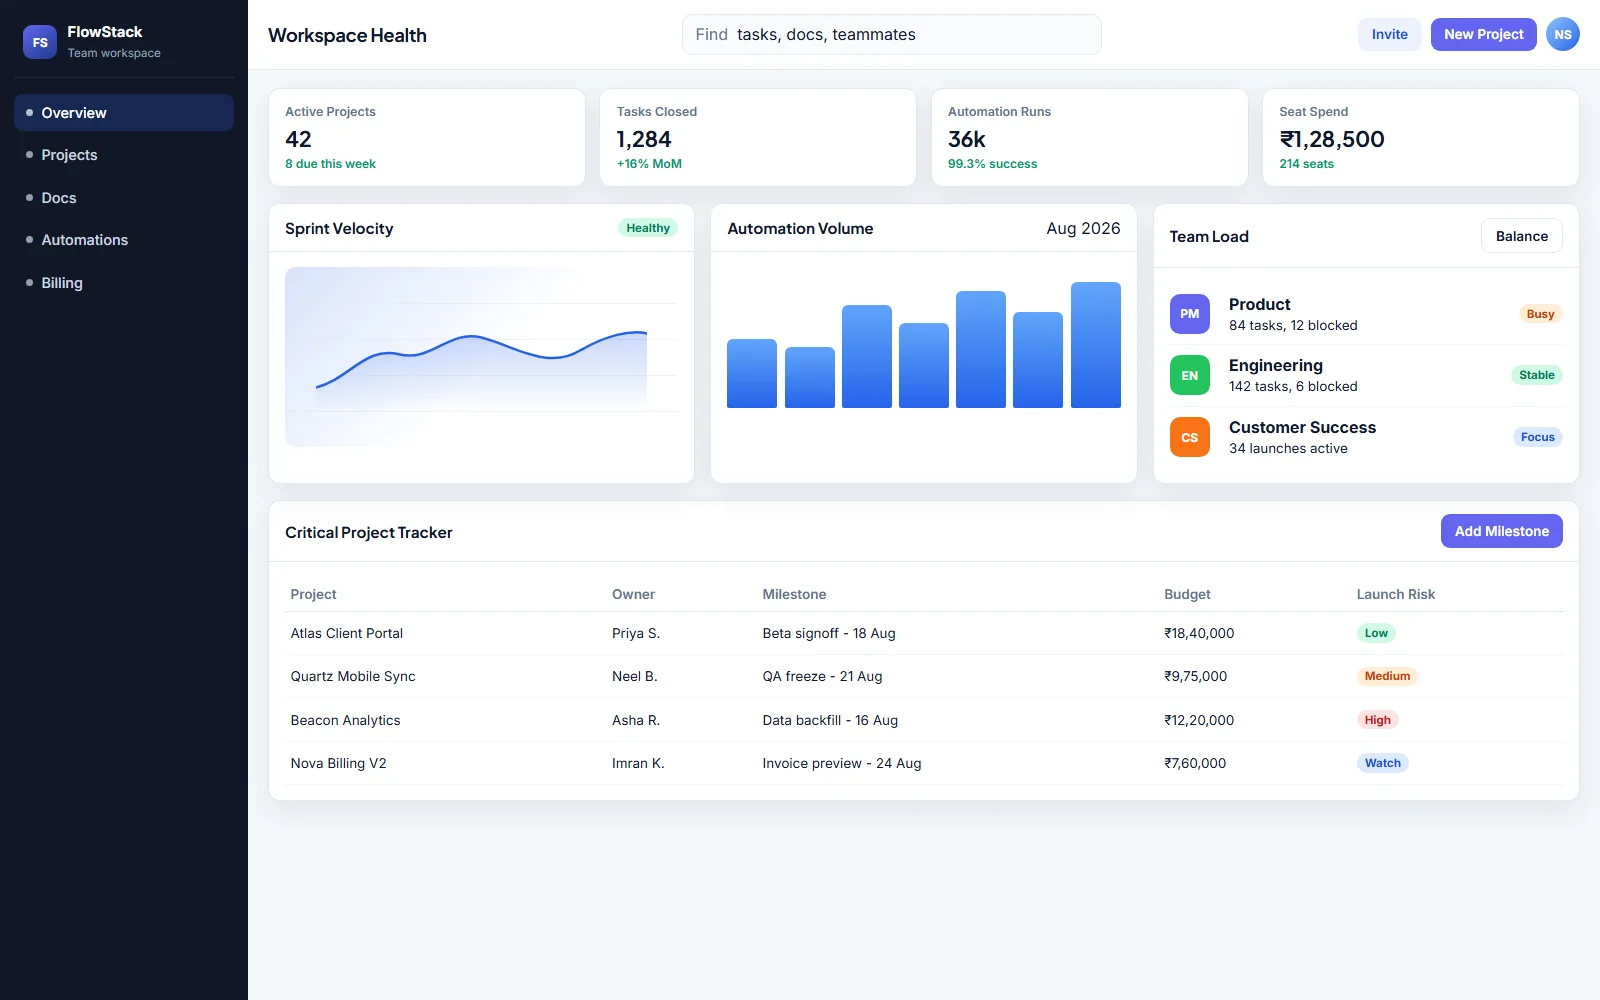Click owner Neel B.
Screen dimensions: 1600x1000
pyautogui.click(x=634, y=676)
